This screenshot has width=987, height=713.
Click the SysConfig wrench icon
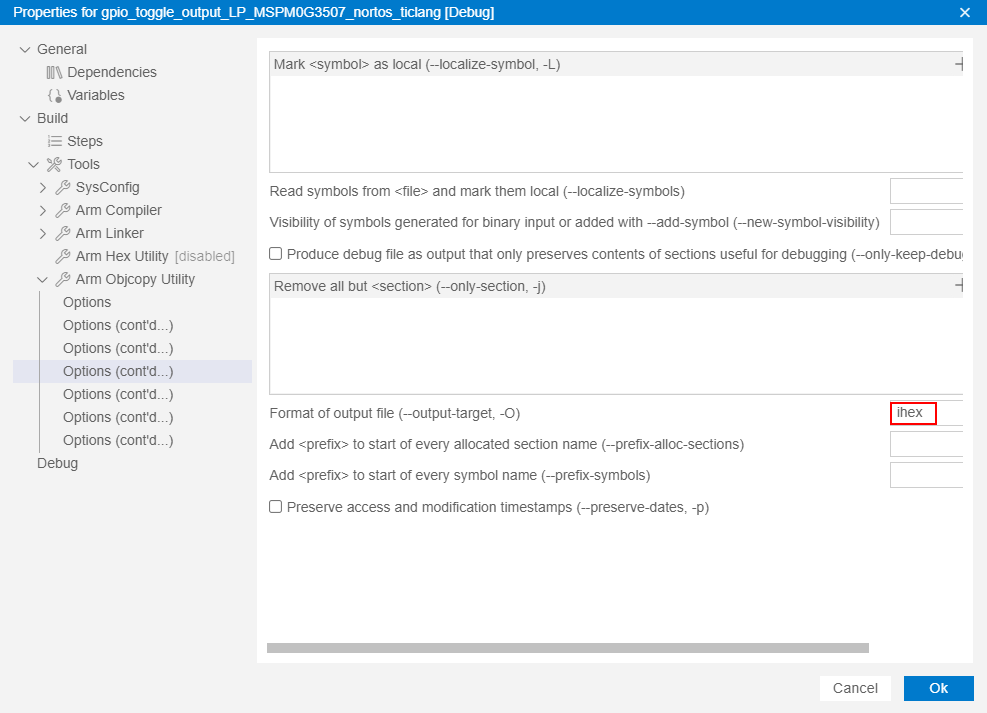[63, 188]
